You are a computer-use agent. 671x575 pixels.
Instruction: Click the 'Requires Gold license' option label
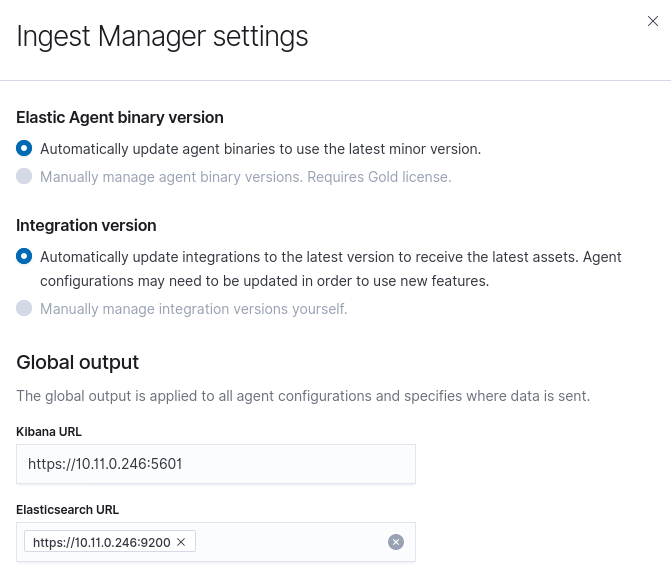click(x=245, y=177)
